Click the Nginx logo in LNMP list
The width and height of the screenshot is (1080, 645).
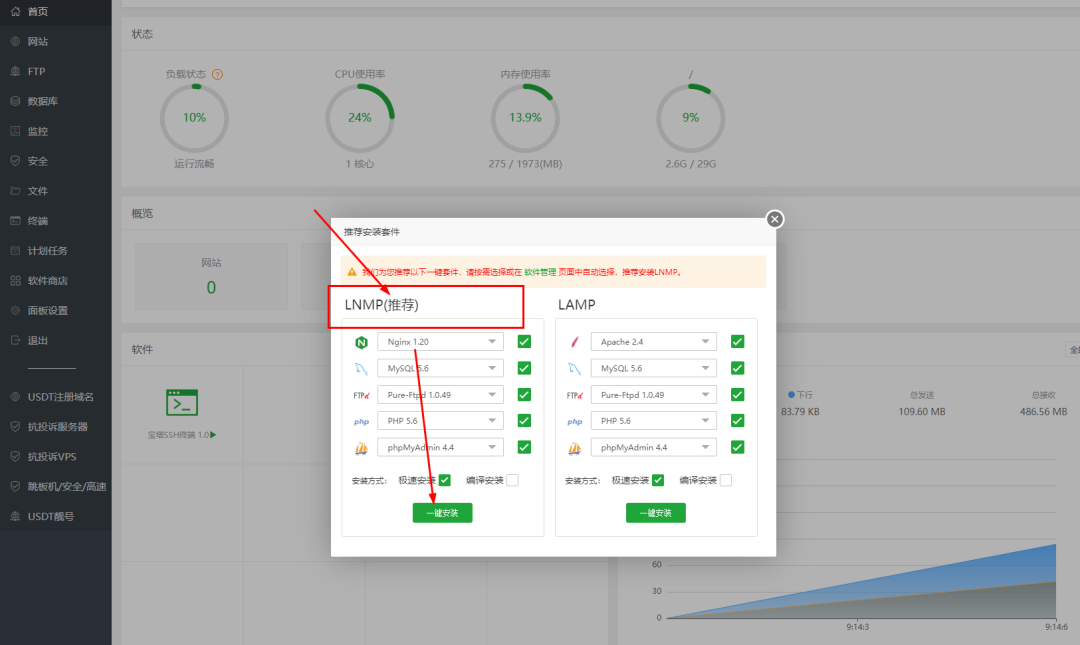click(361, 342)
